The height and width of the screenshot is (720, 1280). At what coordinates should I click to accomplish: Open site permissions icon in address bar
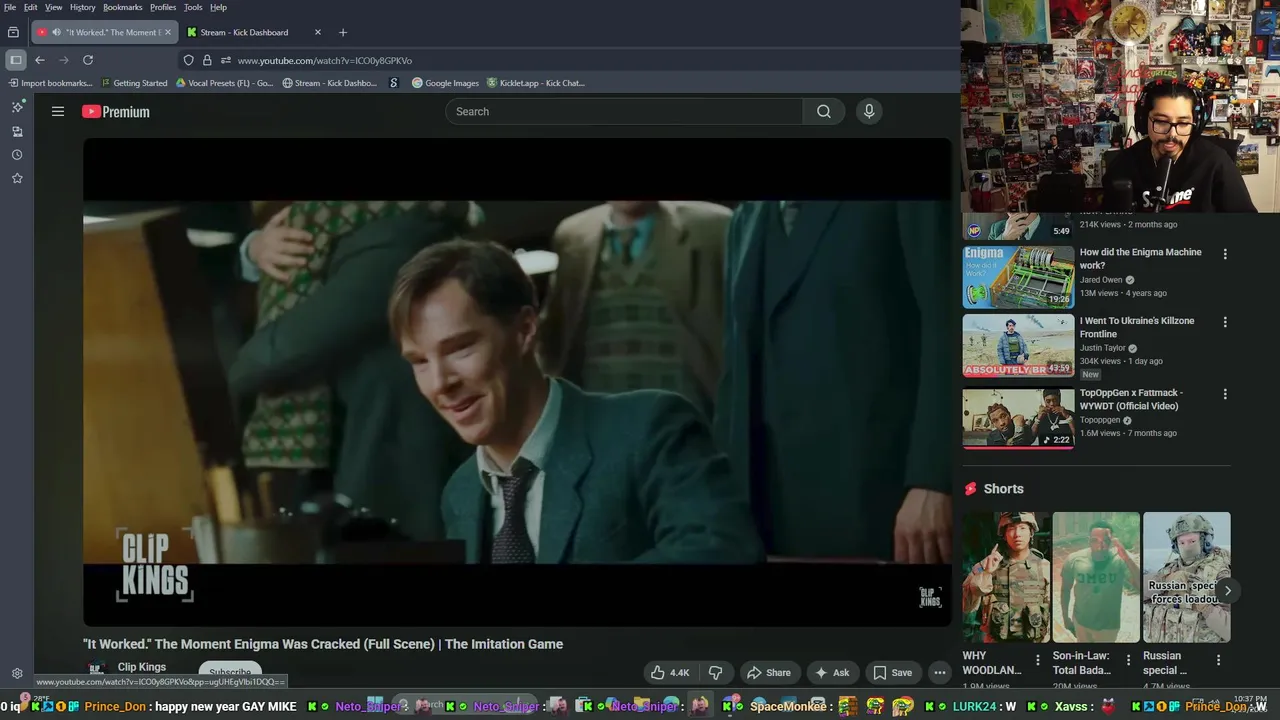[226, 60]
